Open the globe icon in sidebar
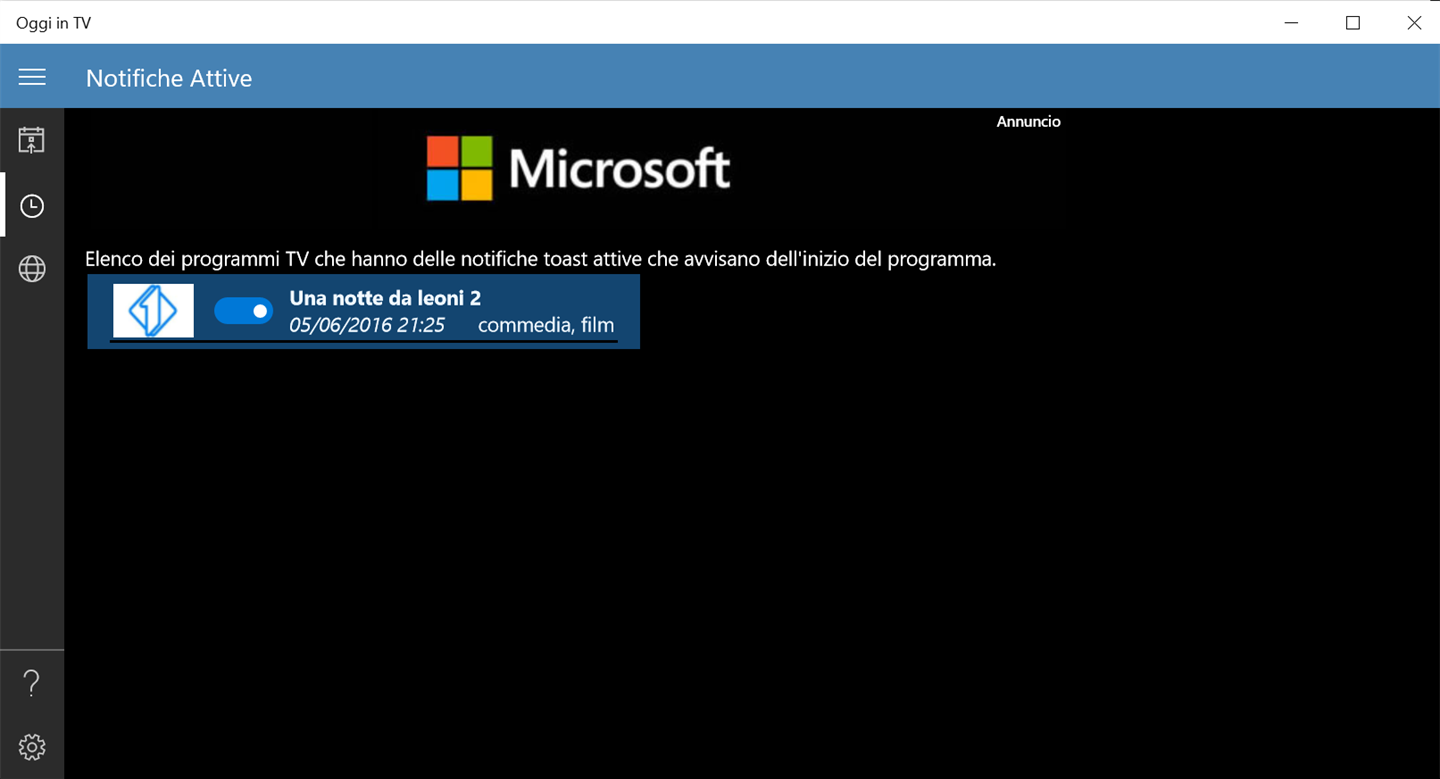Viewport: 1440px width, 779px height. point(32,269)
